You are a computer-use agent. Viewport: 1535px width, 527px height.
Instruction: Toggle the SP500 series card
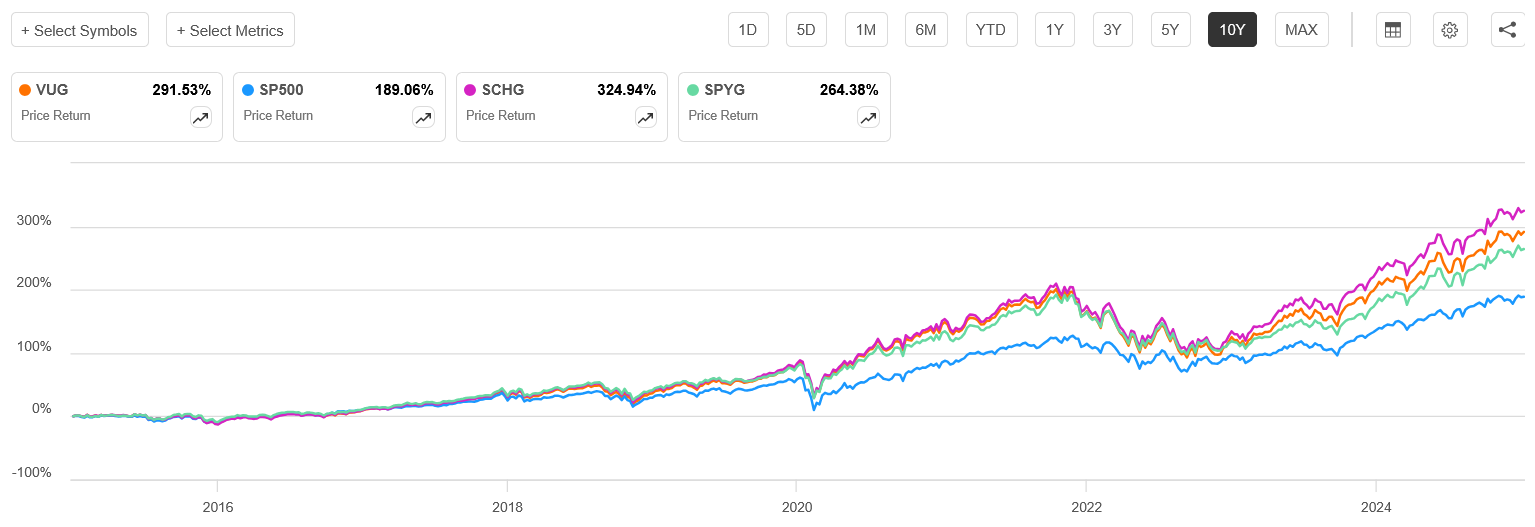(x=339, y=106)
